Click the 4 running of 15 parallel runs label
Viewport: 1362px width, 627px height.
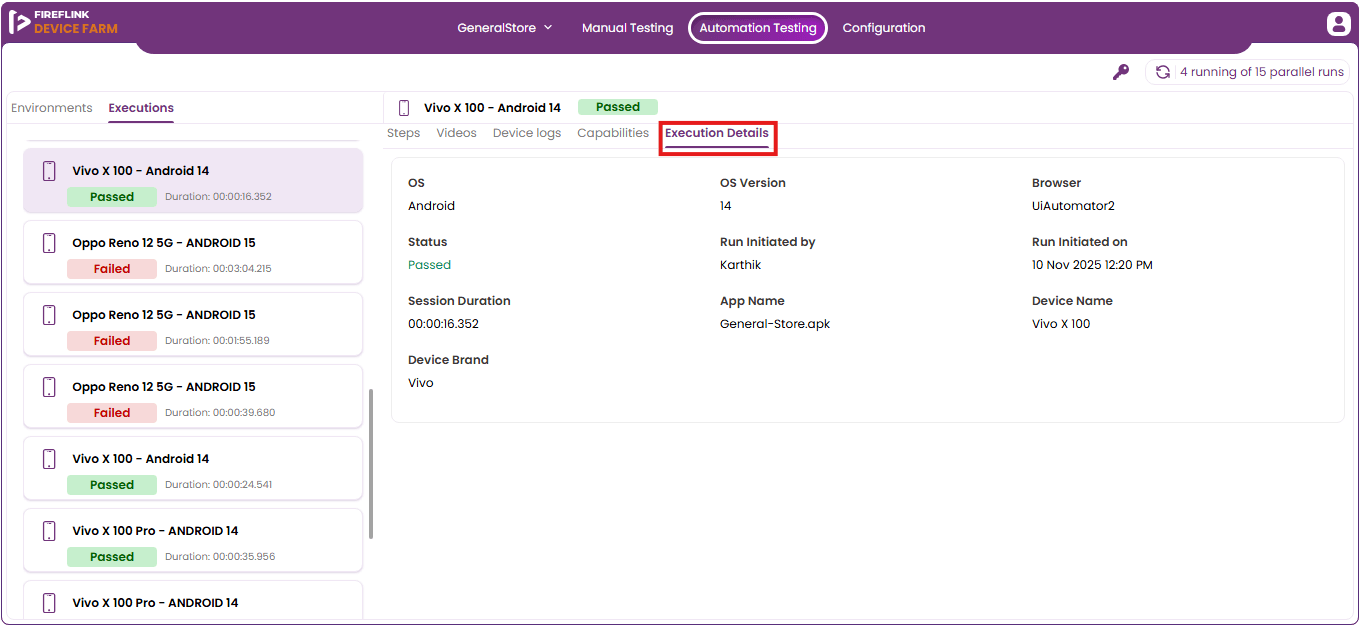1262,72
